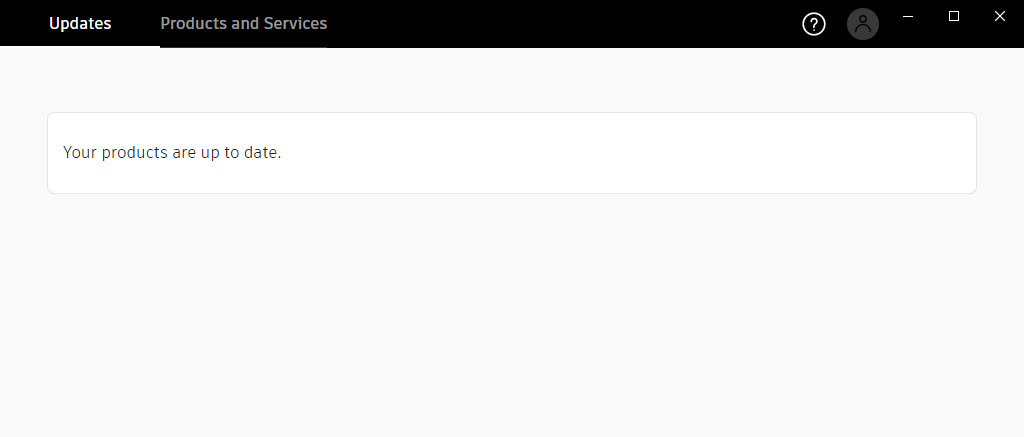
Task: Switch to Products and Services tab
Action: pyautogui.click(x=244, y=24)
